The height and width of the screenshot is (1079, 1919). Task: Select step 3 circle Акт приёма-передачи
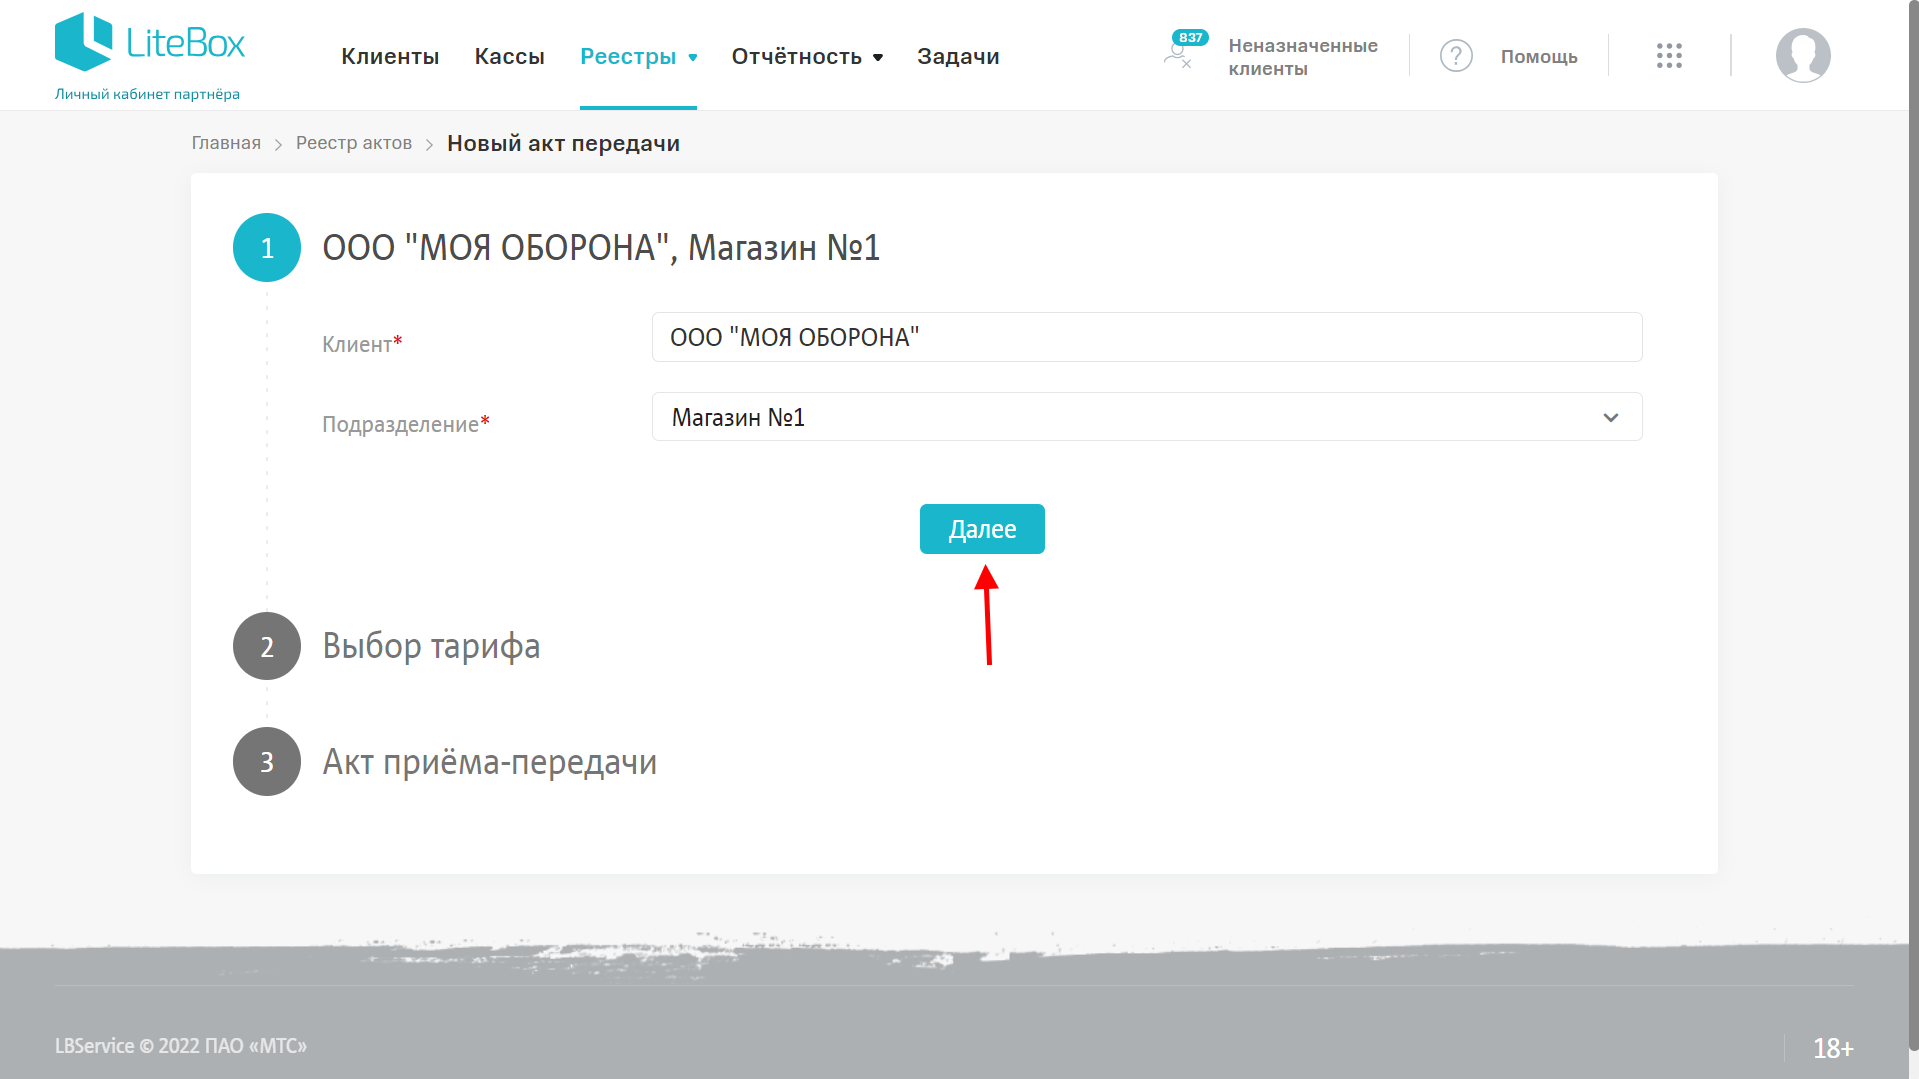pos(267,762)
